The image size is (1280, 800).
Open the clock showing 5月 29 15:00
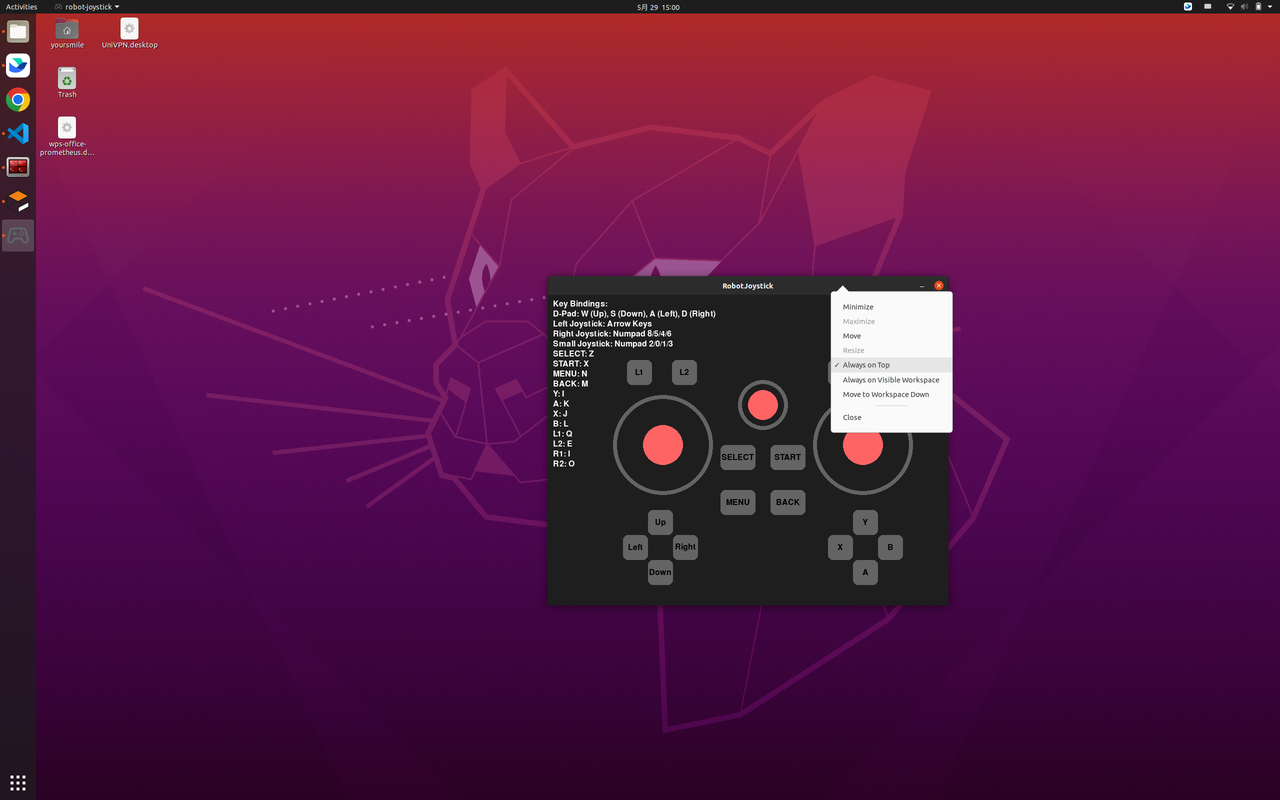click(x=658, y=7)
